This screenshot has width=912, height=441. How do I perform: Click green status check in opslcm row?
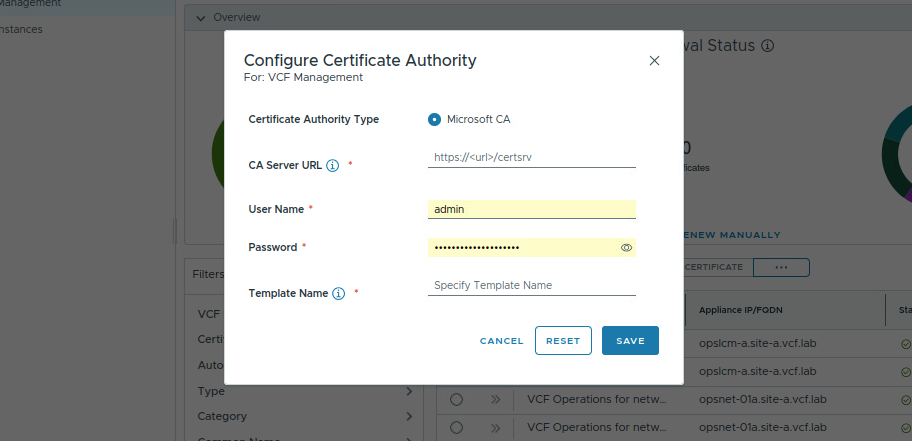(905, 344)
